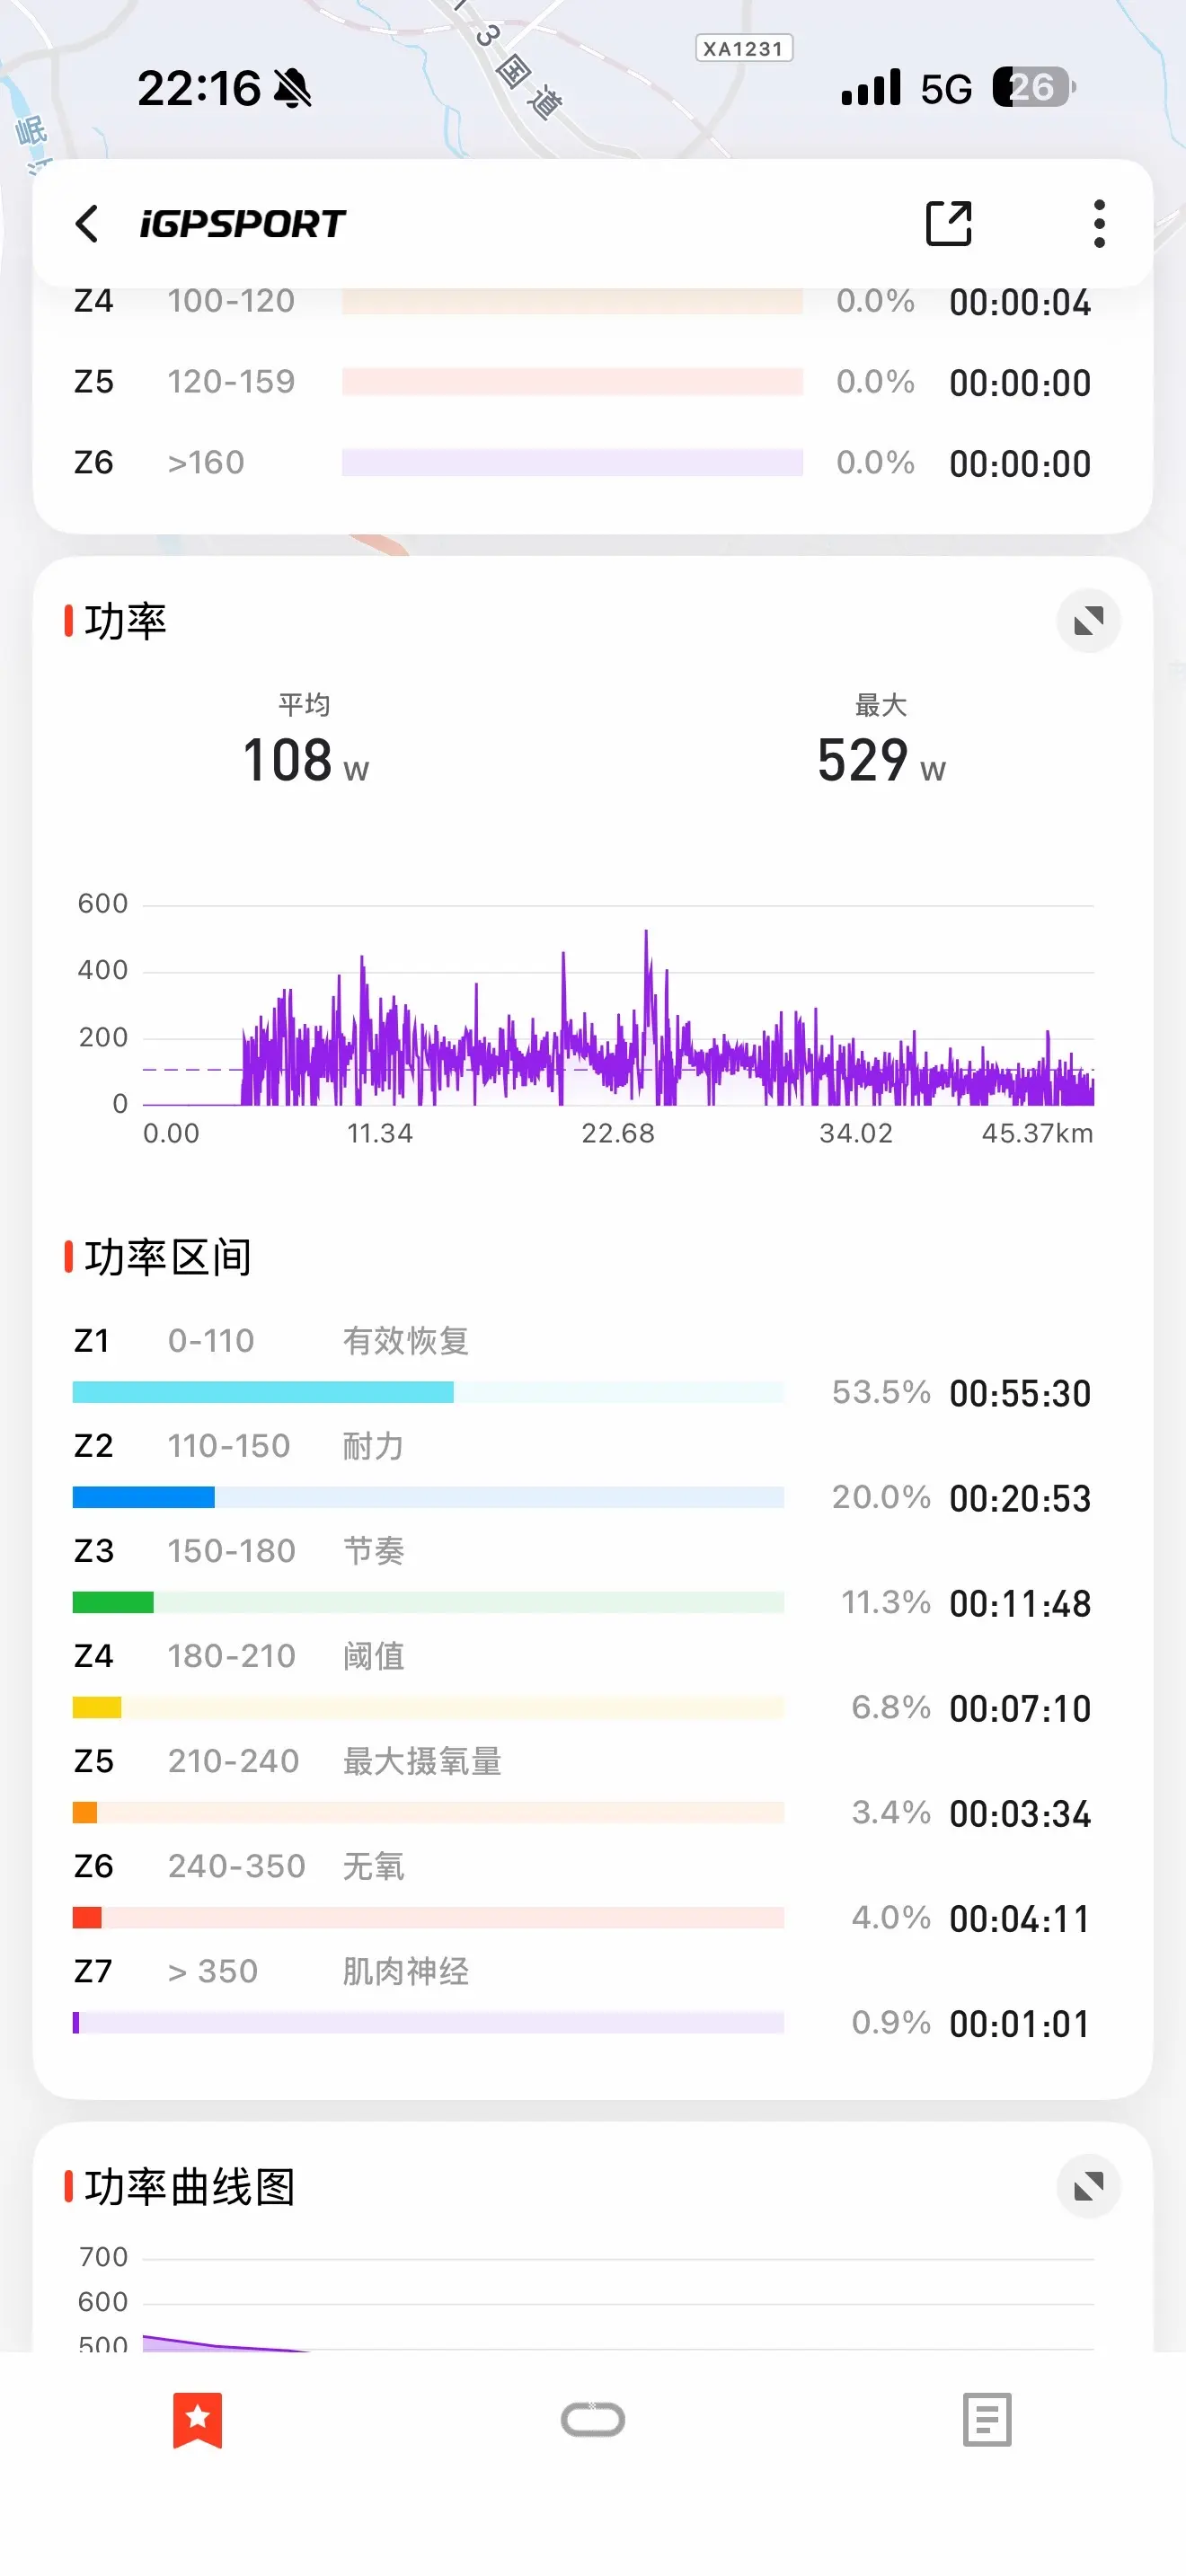Tap the lavender Z6 bar in upper card
The height and width of the screenshot is (2576, 1186).
pos(572,462)
